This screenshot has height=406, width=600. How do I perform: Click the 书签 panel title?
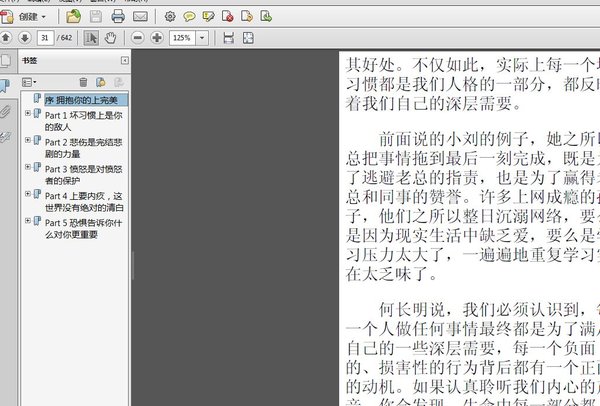tap(29, 60)
